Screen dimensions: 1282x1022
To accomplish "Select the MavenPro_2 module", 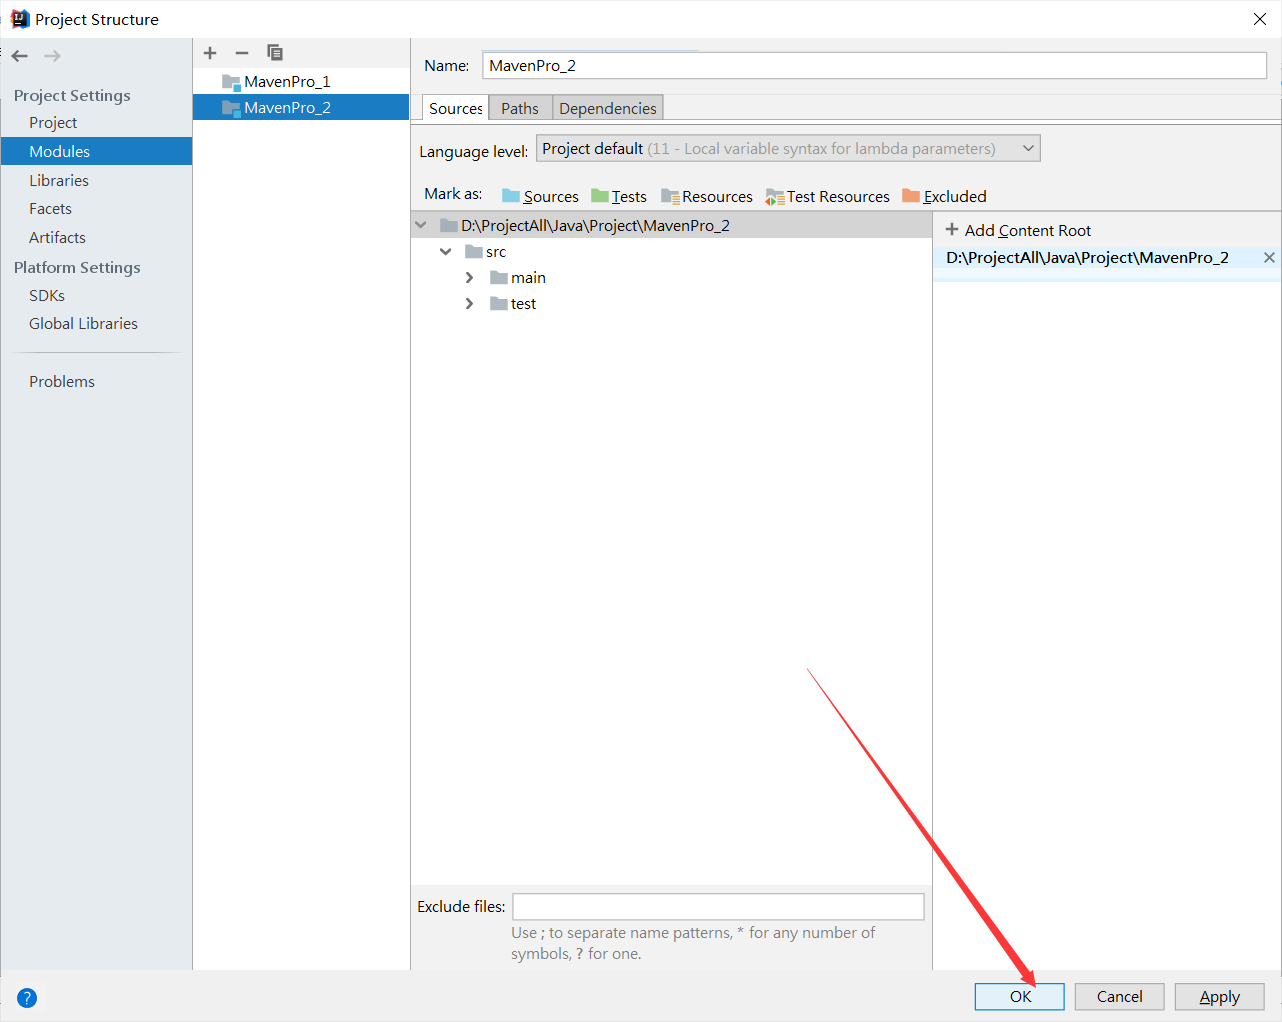I will 301,107.
